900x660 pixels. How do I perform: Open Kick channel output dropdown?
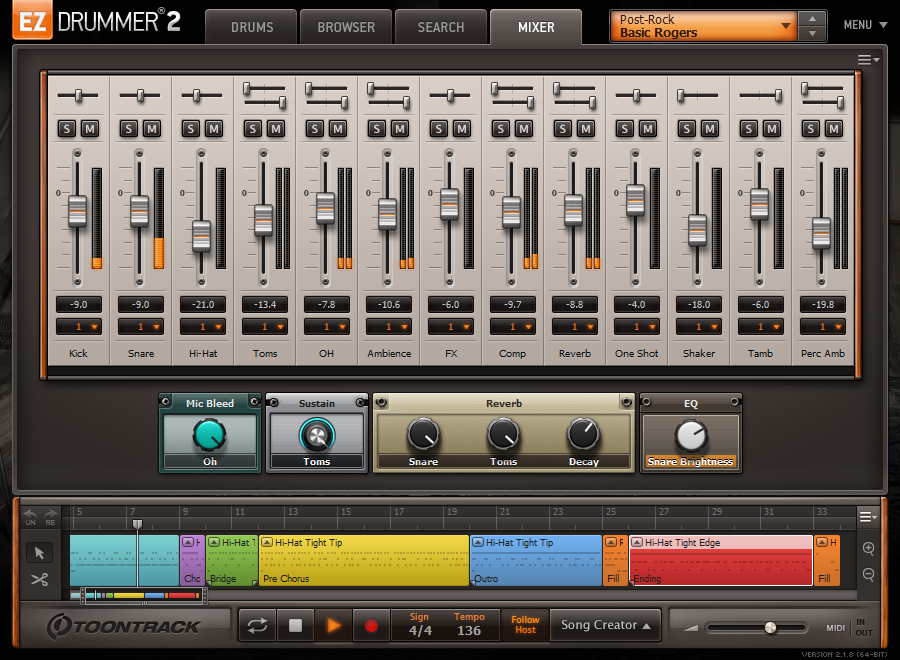click(x=79, y=327)
